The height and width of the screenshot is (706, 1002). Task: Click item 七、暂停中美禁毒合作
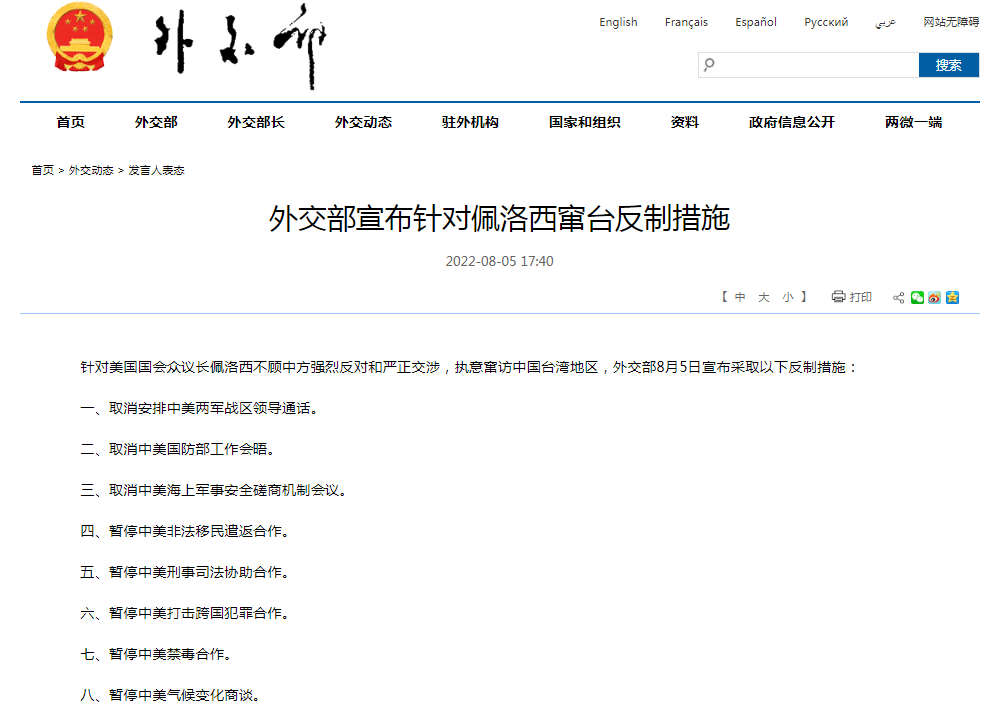pos(158,654)
